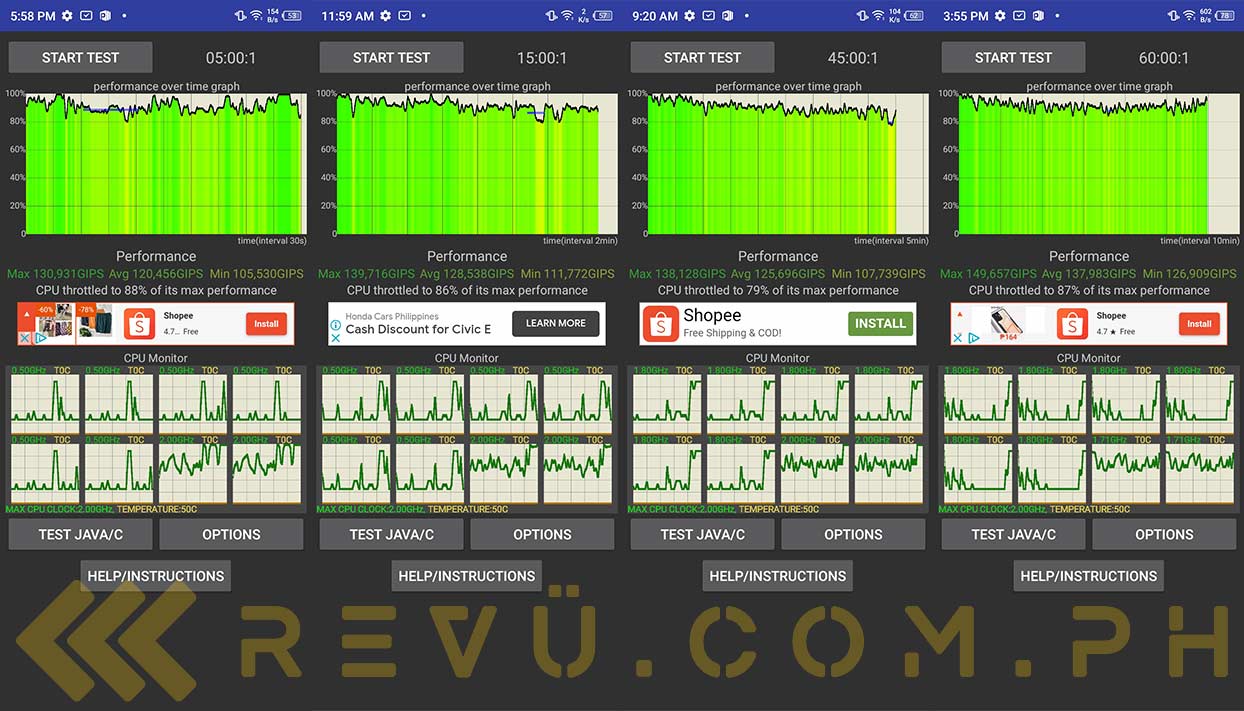Tap START TEST in the 5:58 PM screenshot
Viewport: 1244px width, 711px height.
click(x=80, y=57)
